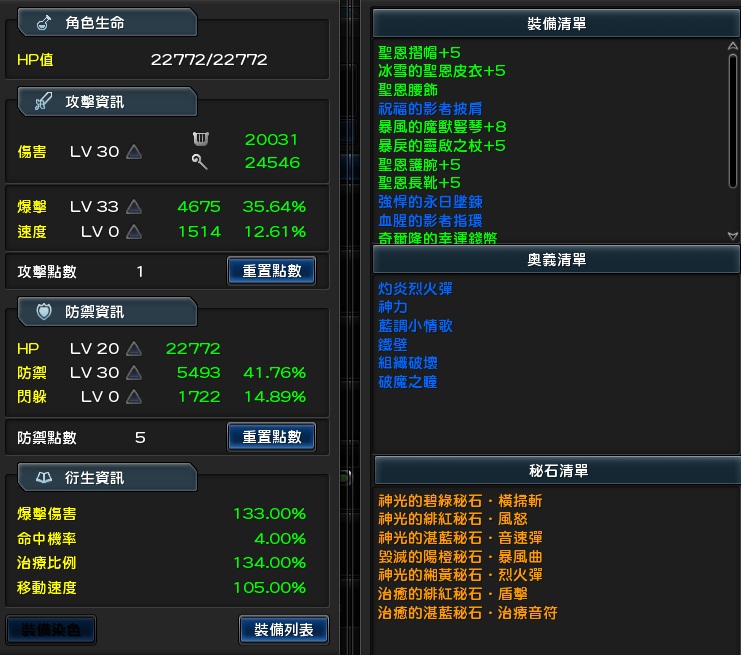The height and width of the screenshot is (655, 741).
Task: Click the sword icon beside 攻擊資訊
Action: coord(44,101)
